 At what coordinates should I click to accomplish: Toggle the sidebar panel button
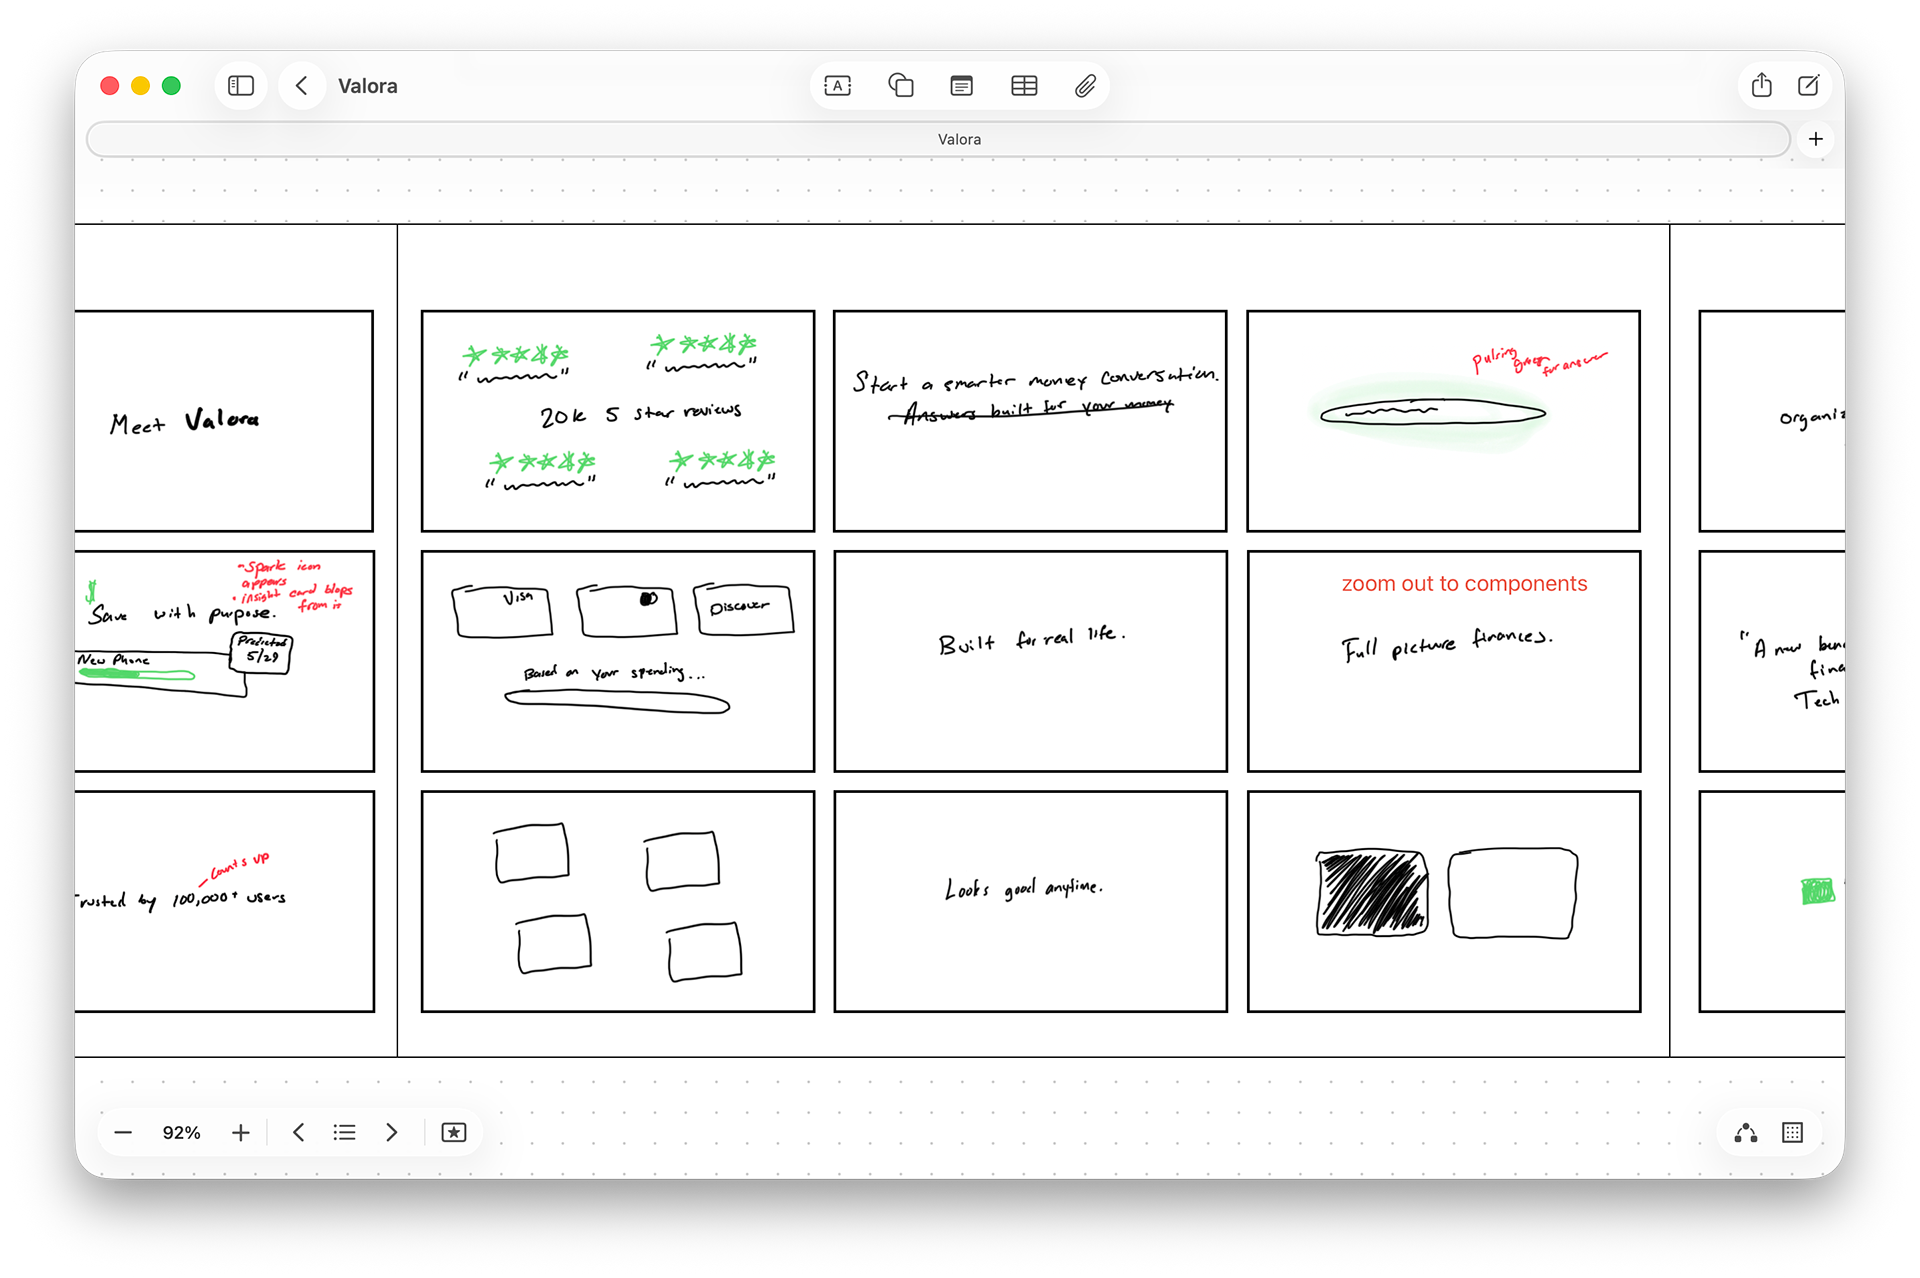(x=241, y=86)
